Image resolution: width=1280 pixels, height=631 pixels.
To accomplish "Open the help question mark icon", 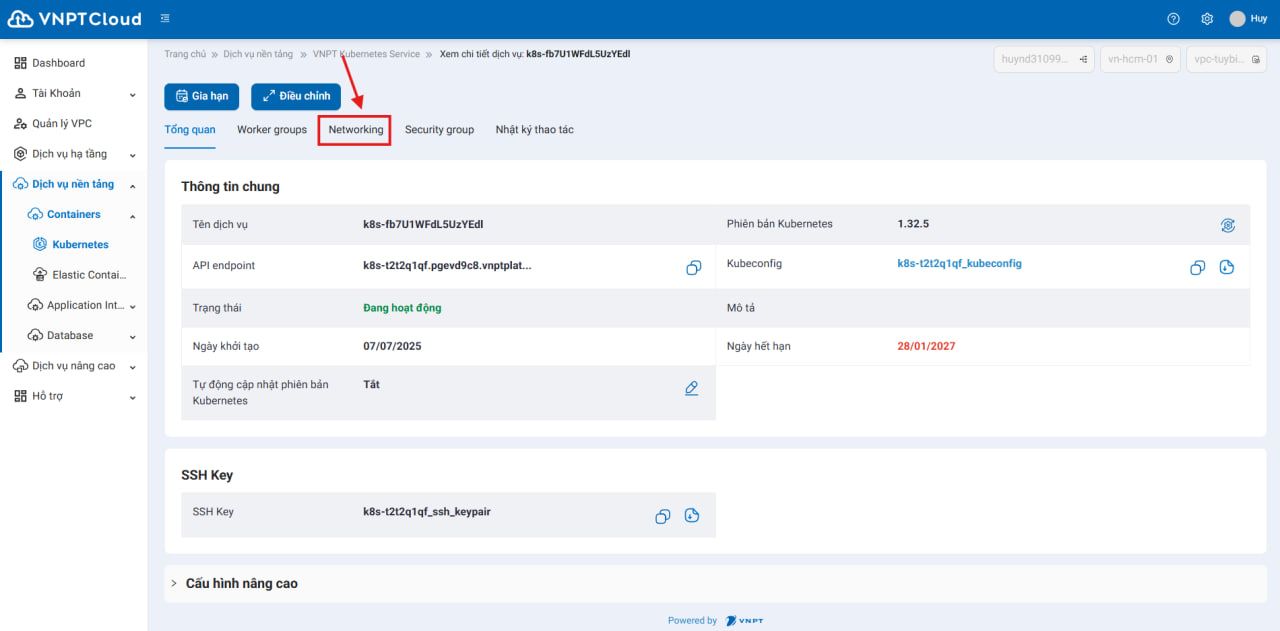I will pyautogui.click(x=1174, y=19).
